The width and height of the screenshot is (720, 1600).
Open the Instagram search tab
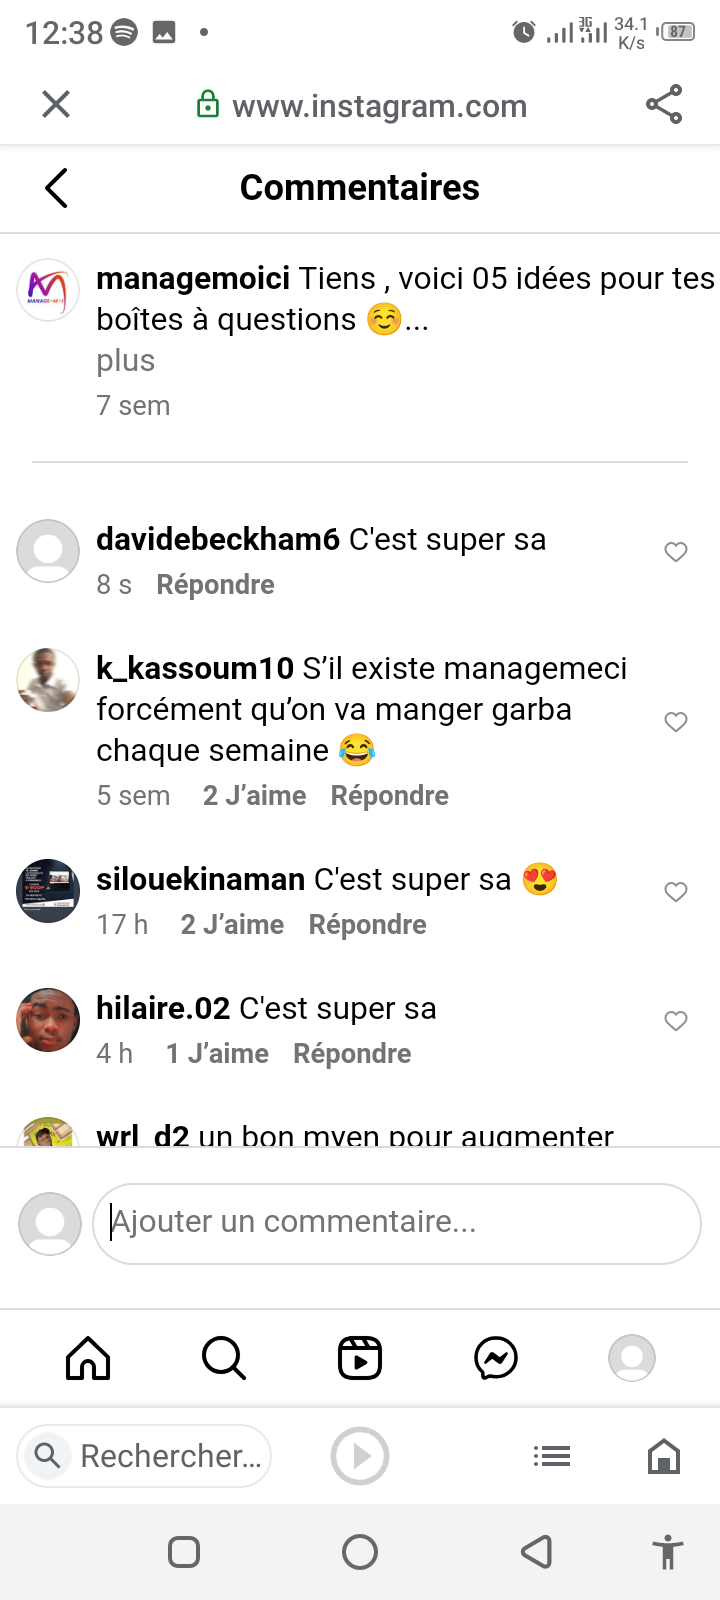click(224, 1358)
